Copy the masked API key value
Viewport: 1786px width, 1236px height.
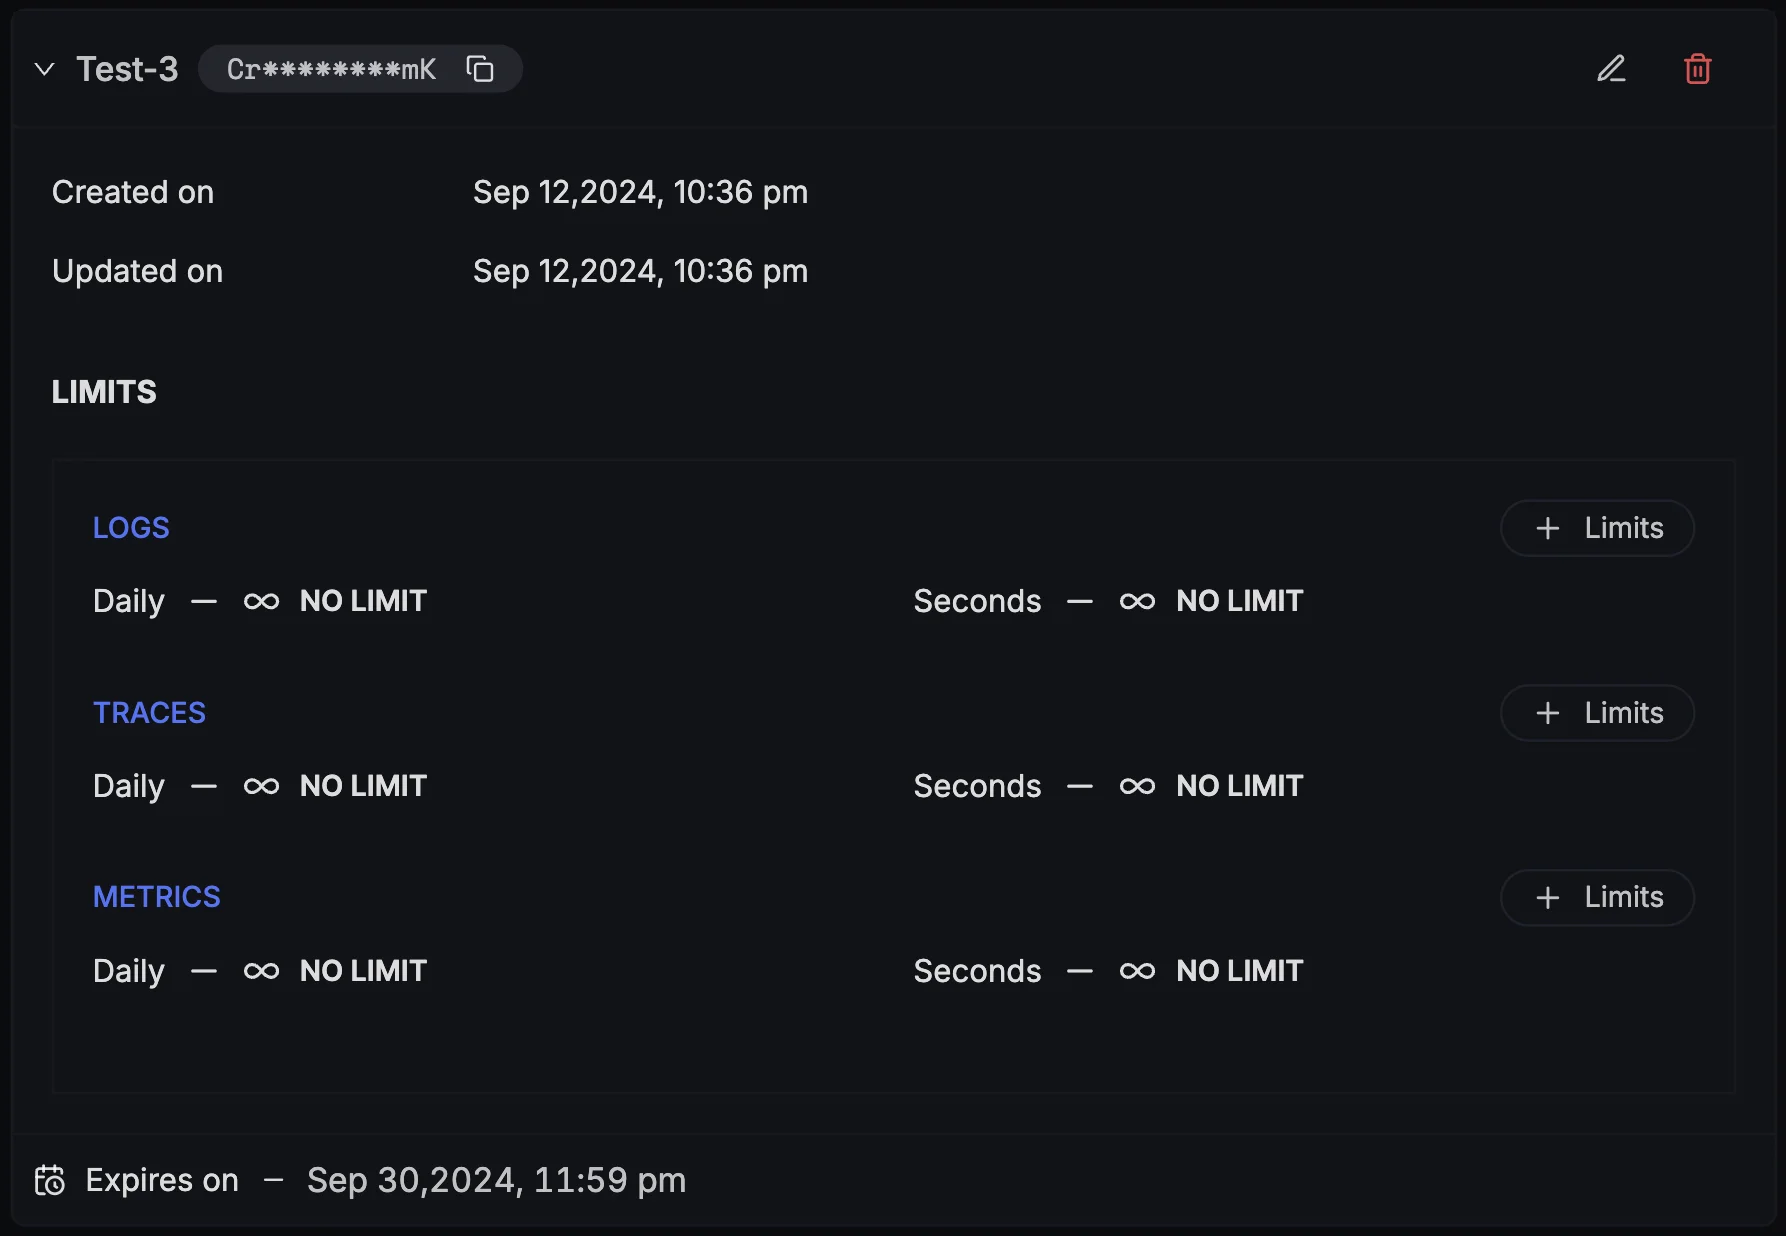480,69
